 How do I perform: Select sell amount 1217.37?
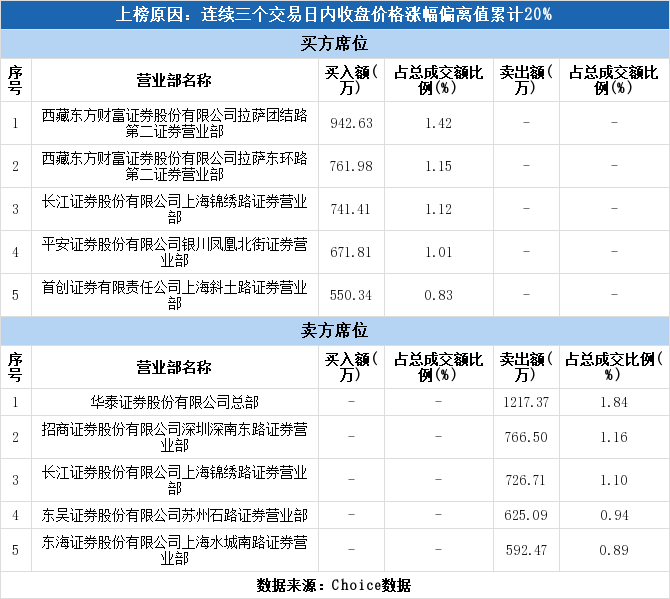[526, 402]
